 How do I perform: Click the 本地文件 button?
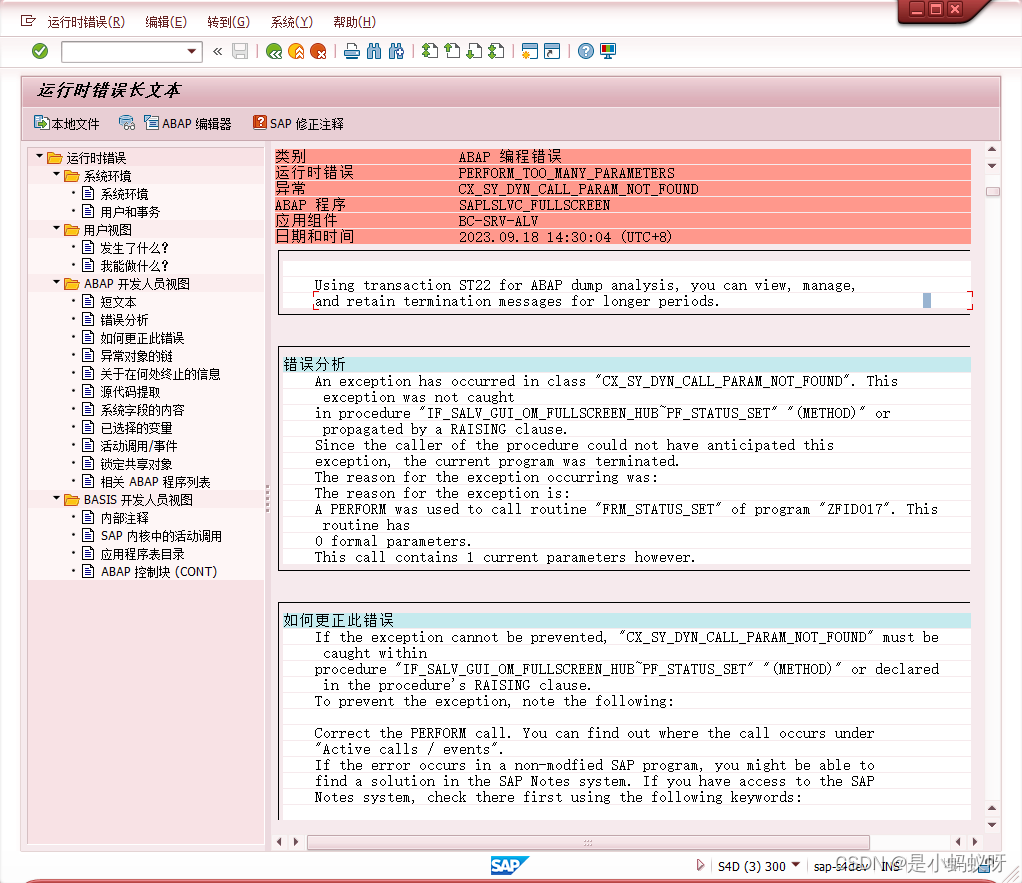point(66,123)
